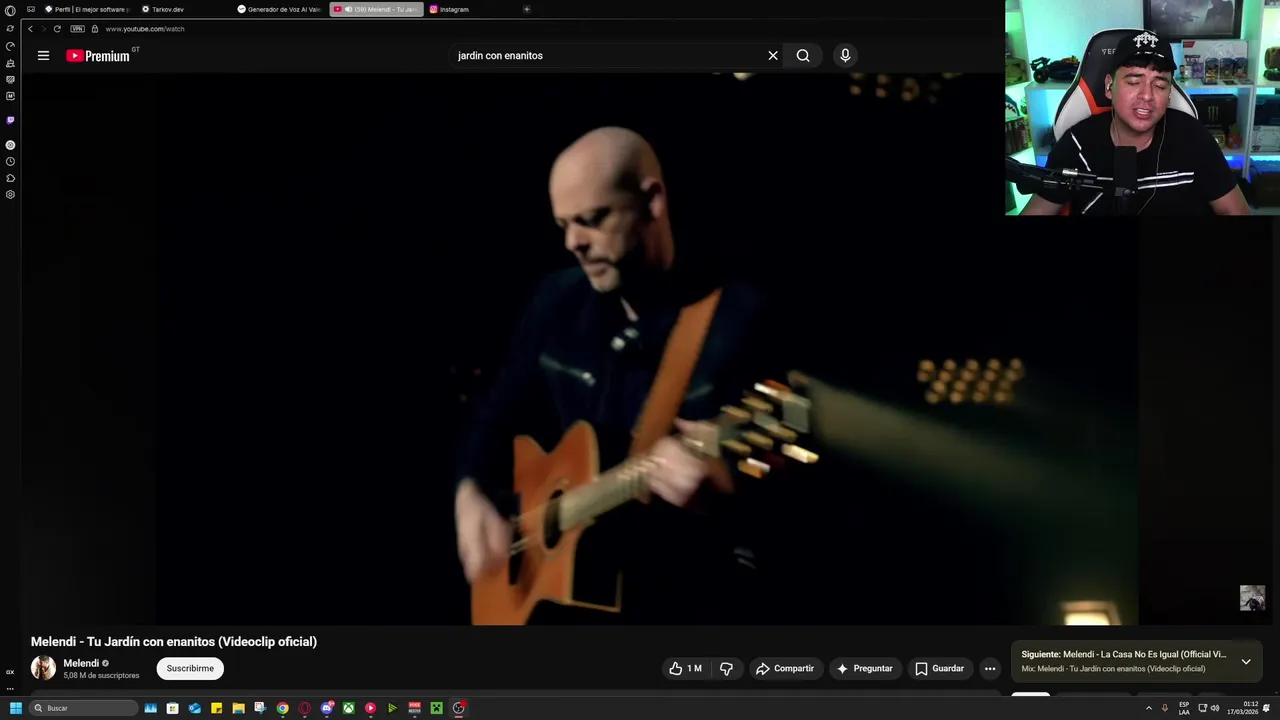Open a new tab with plus button
This screenshot has width=1280, height=720.
[527, 9]
